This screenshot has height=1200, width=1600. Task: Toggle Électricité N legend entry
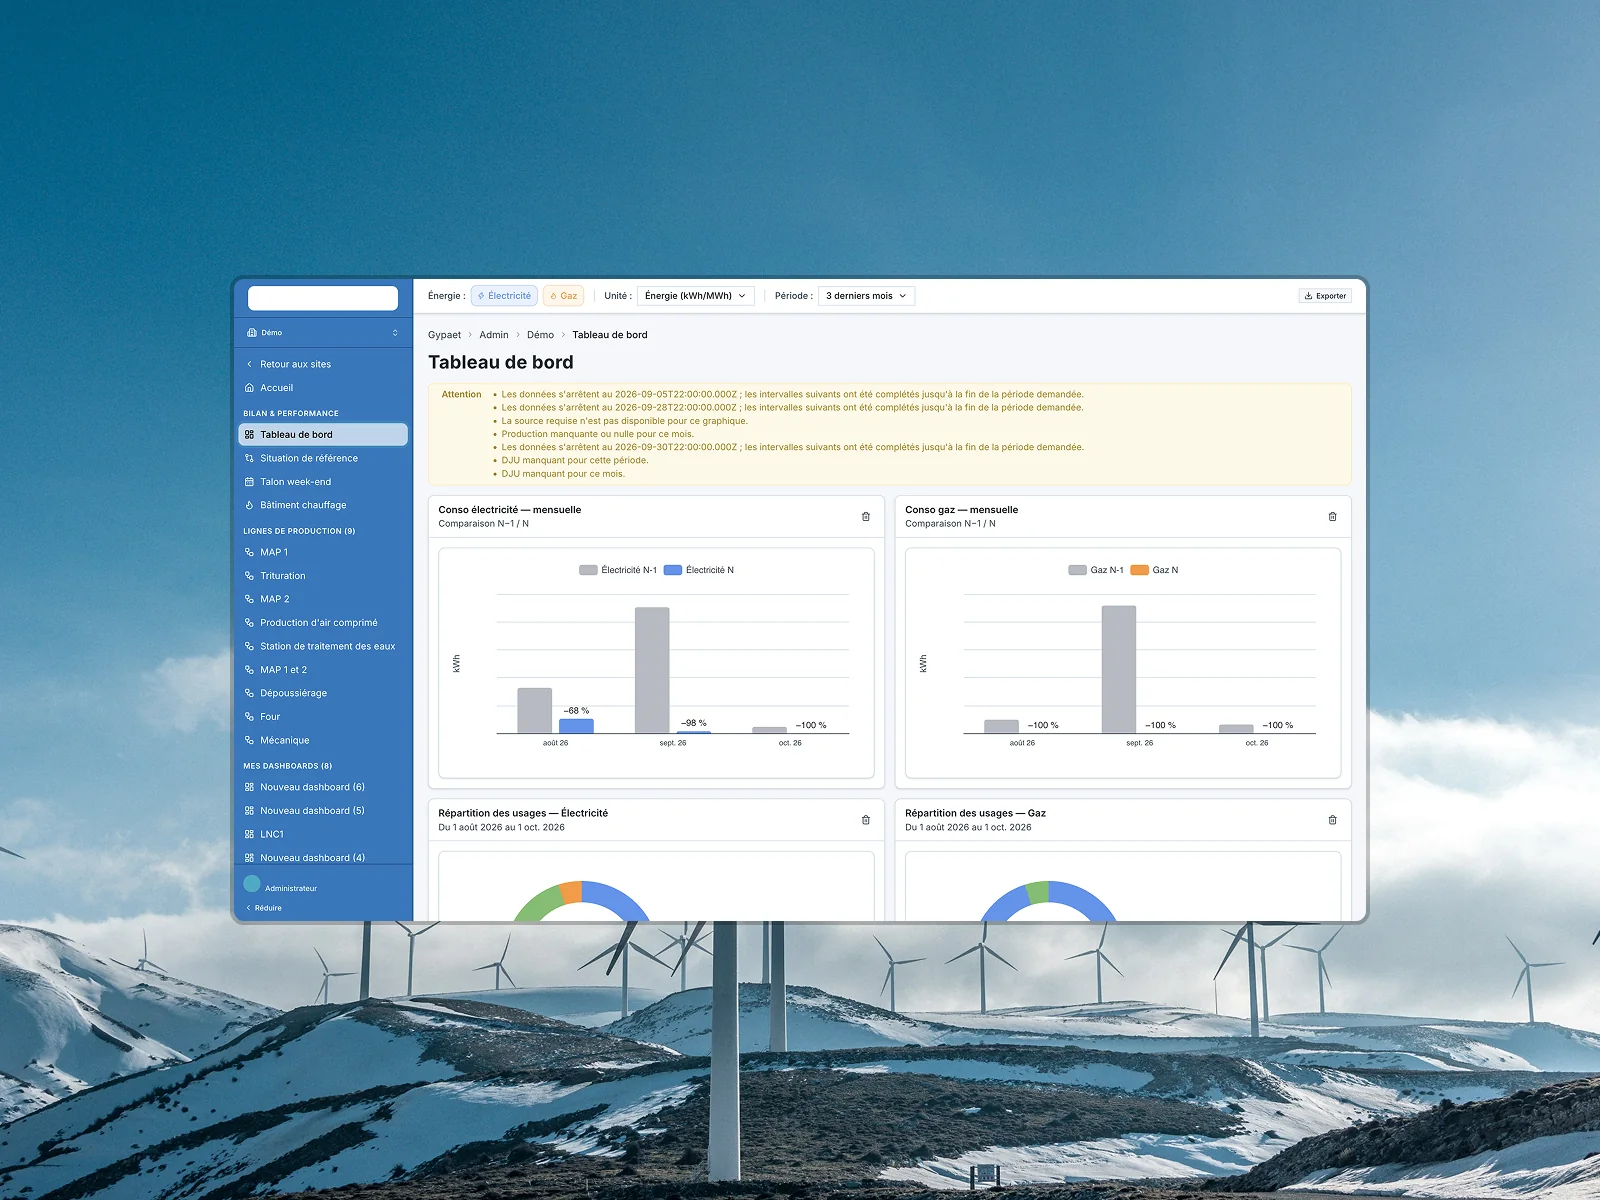pyautogui.click(x=699, y=570)
